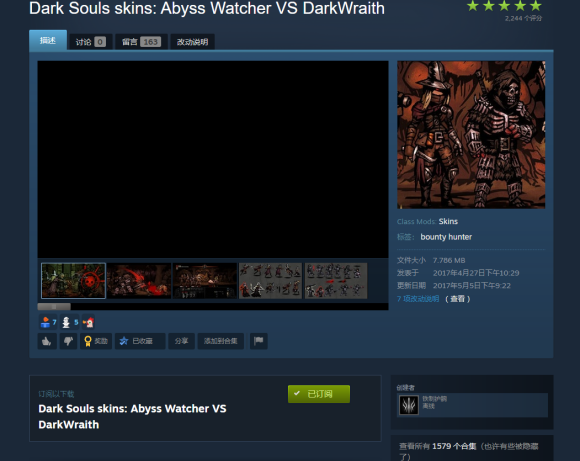This screenshot has width=580, height=461.
Task: Toggle the green subscribed (已订阅) button
Action: 319,394
